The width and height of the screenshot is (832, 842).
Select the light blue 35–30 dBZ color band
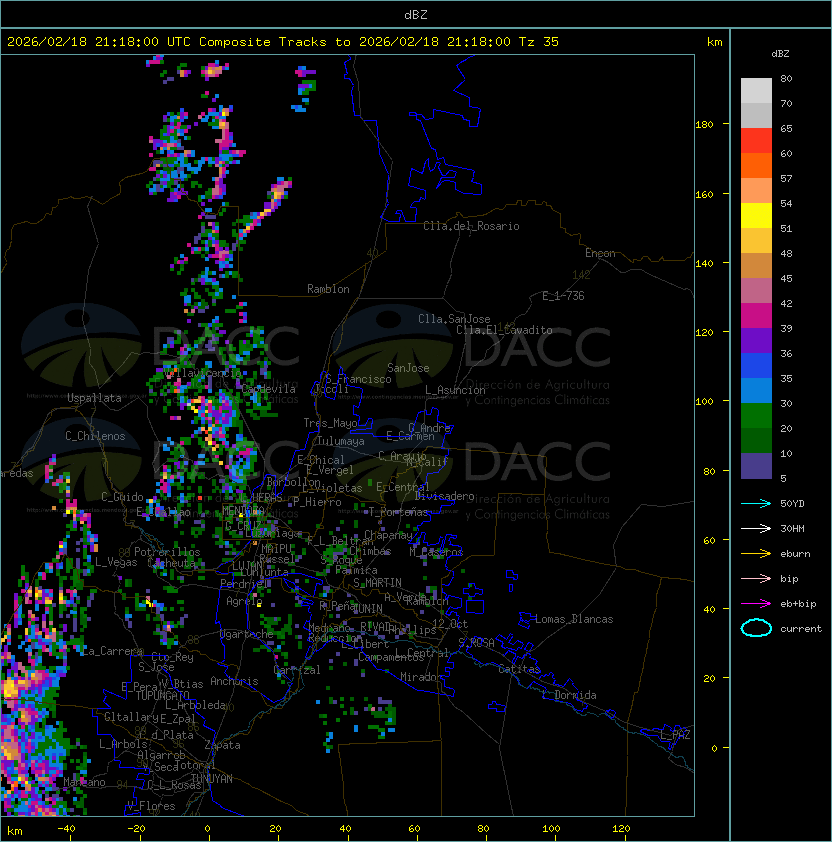(756, 391)
